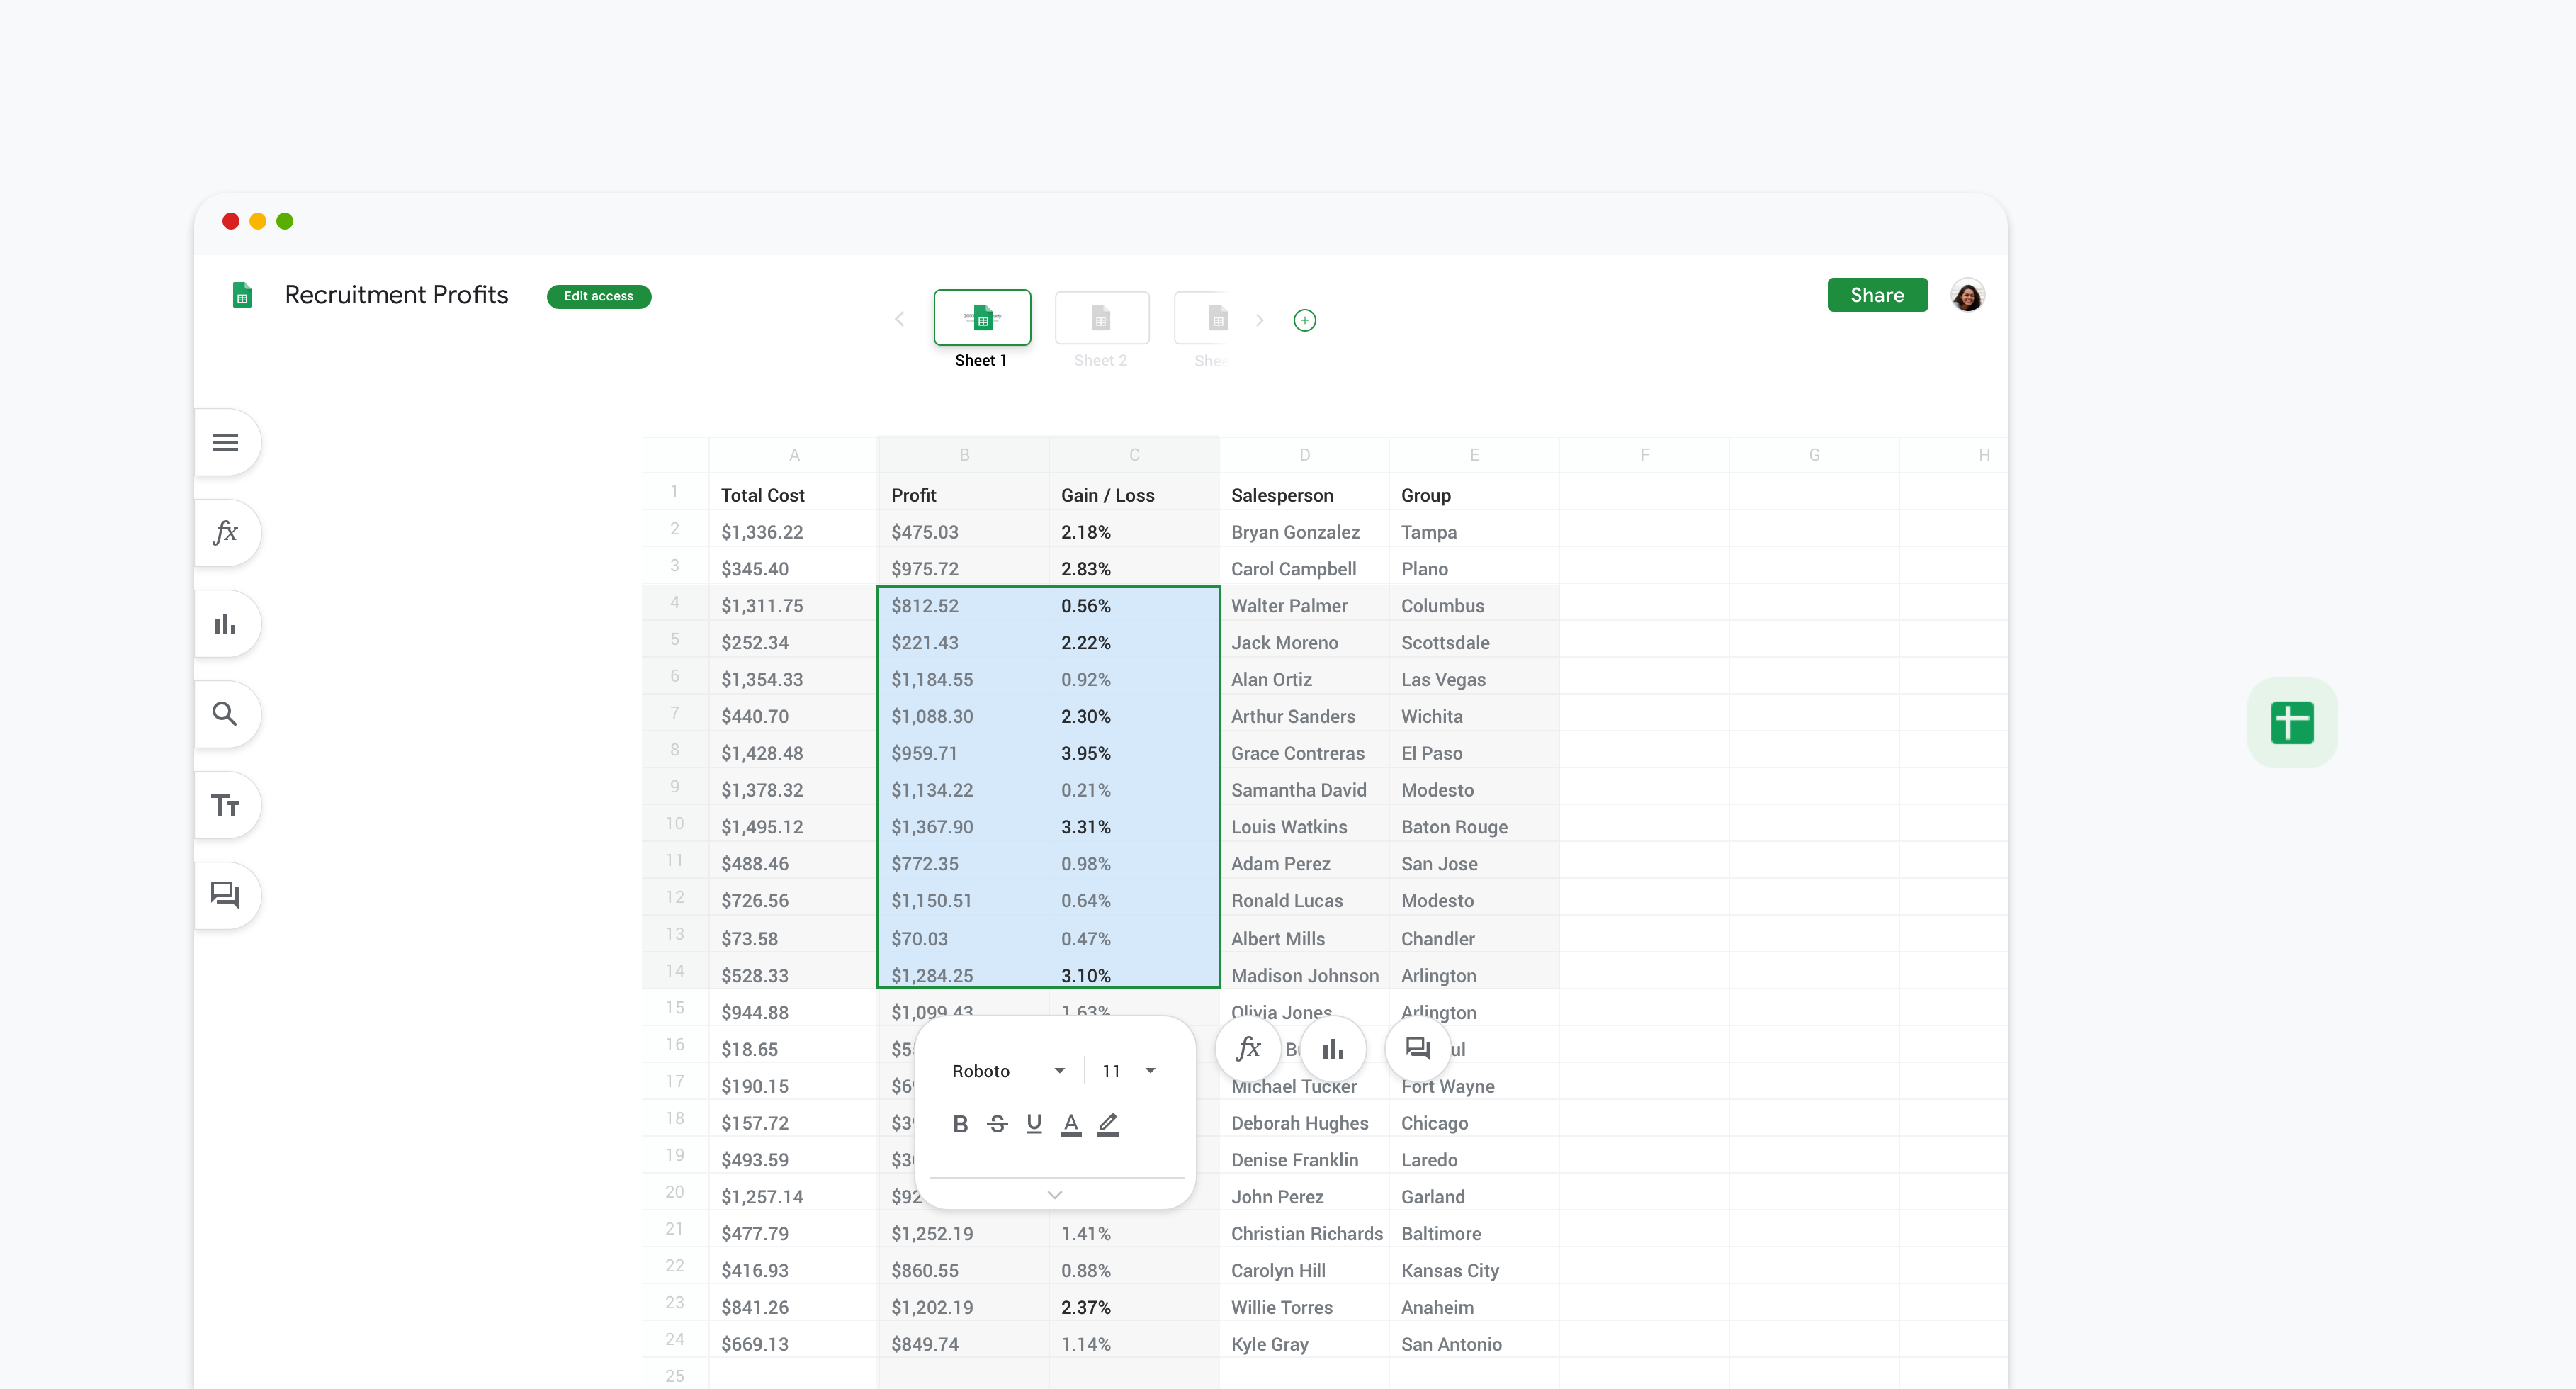
Task: Open the font size 11 dropdown
Action: click(1129, 1071)
